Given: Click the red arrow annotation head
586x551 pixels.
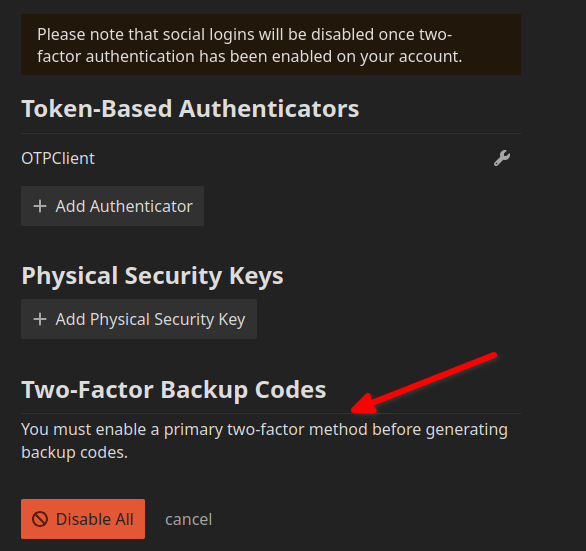Looking at the screenshot, I should 364,404.
